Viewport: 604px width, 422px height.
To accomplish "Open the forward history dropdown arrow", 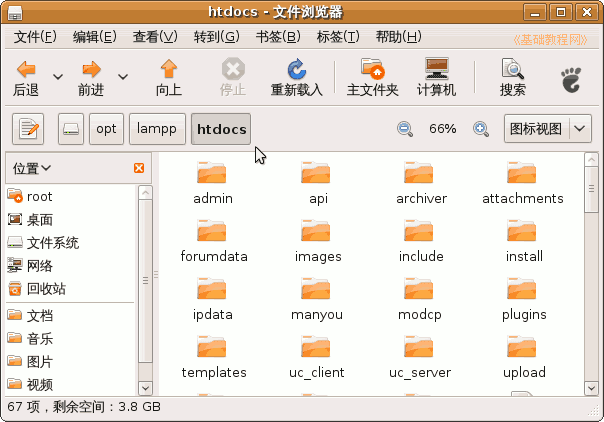I will 123,77.
